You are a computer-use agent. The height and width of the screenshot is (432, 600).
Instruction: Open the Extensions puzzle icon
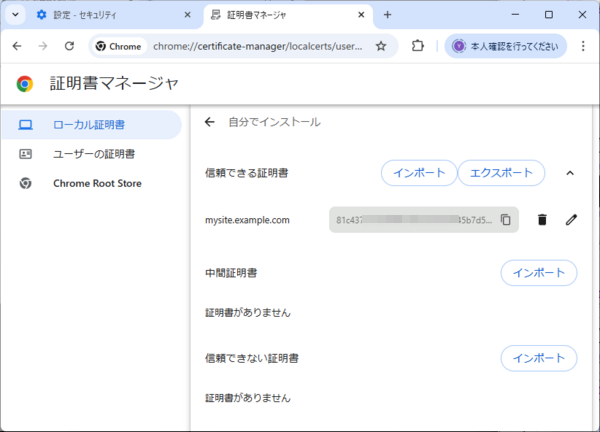pyautogui.click(x=418, y=46)
